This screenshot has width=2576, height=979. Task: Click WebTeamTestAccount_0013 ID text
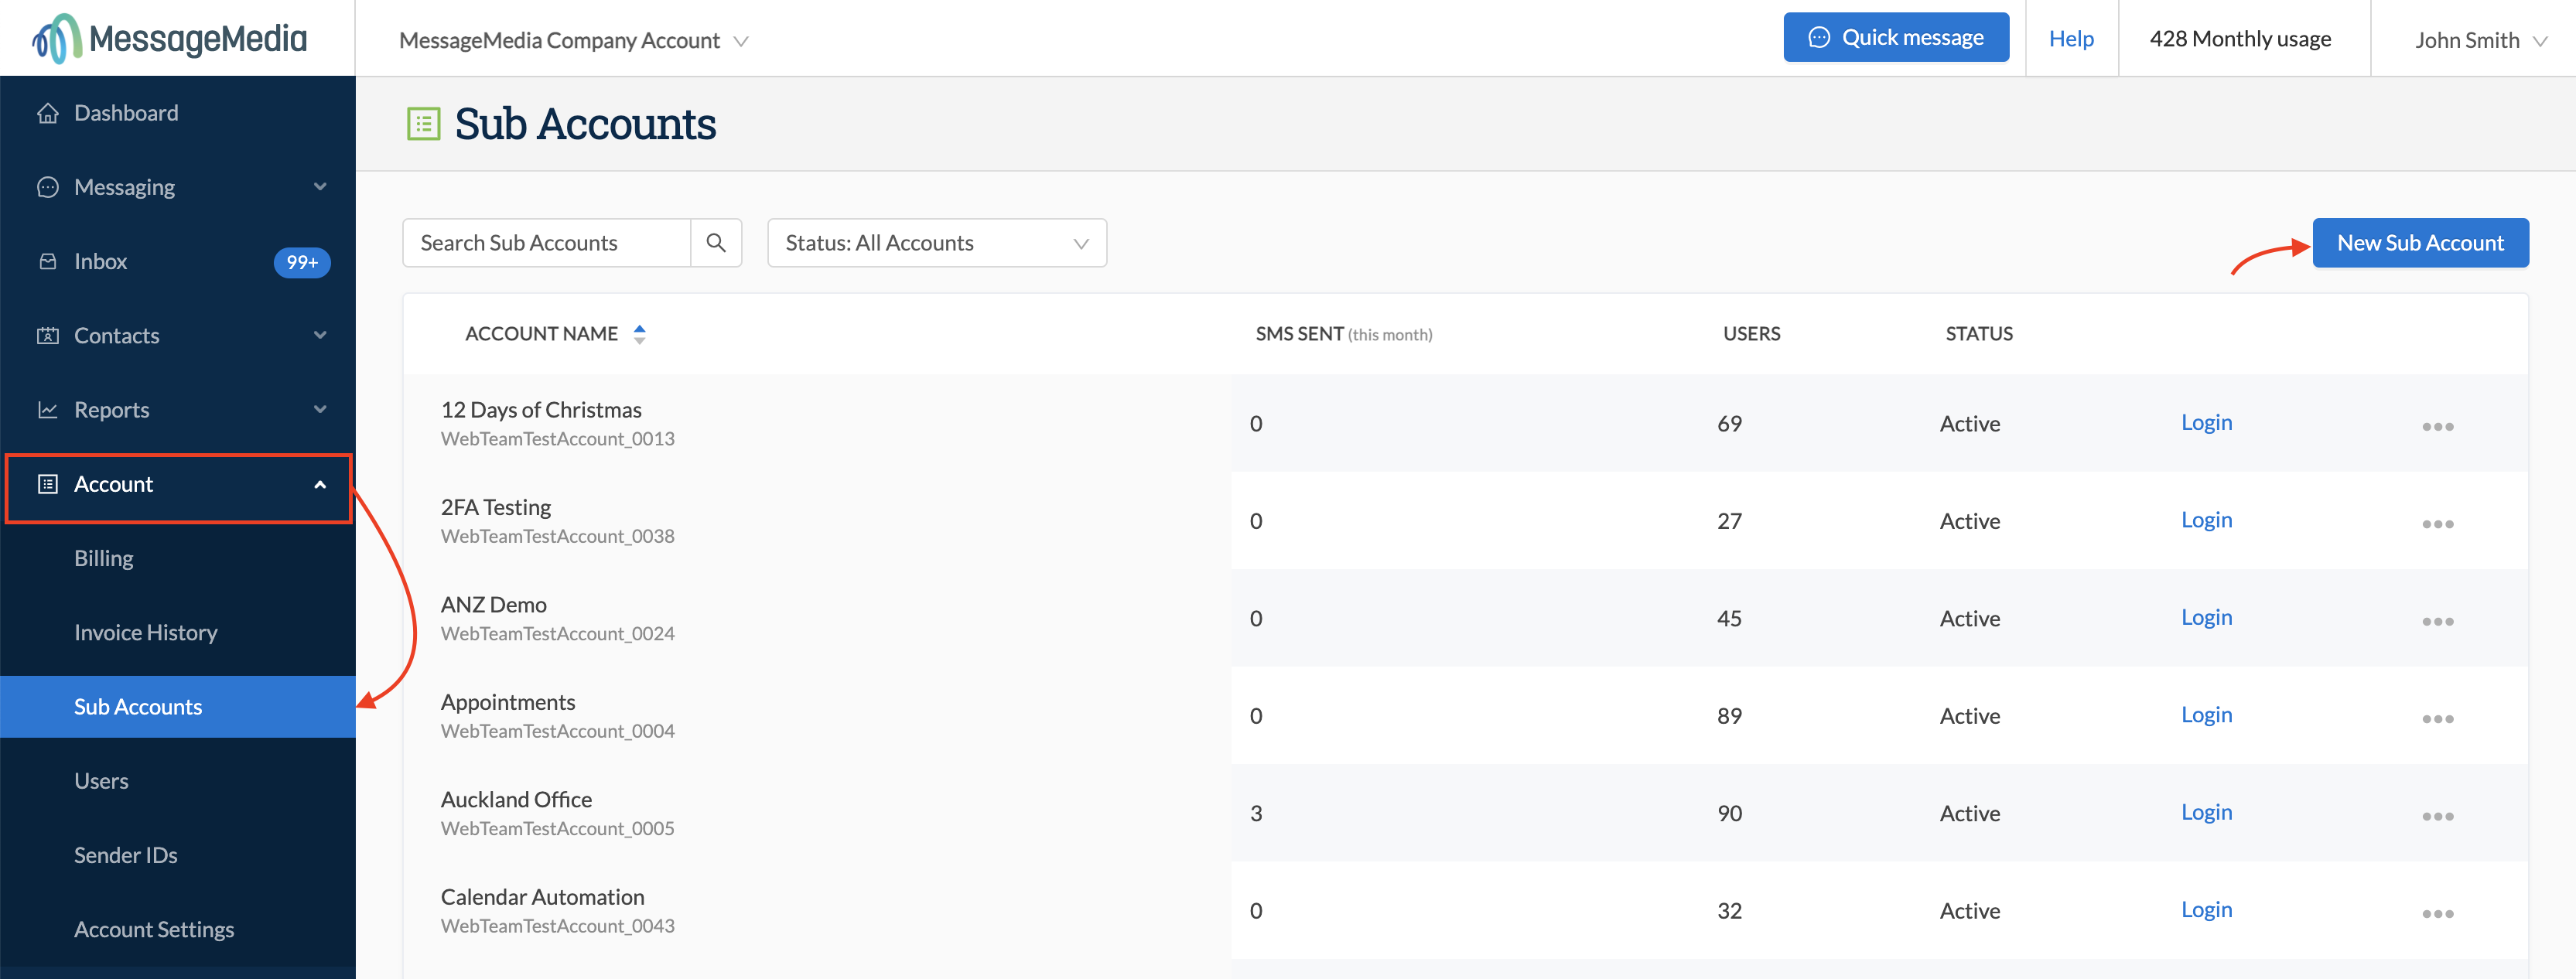coord(557,439)
